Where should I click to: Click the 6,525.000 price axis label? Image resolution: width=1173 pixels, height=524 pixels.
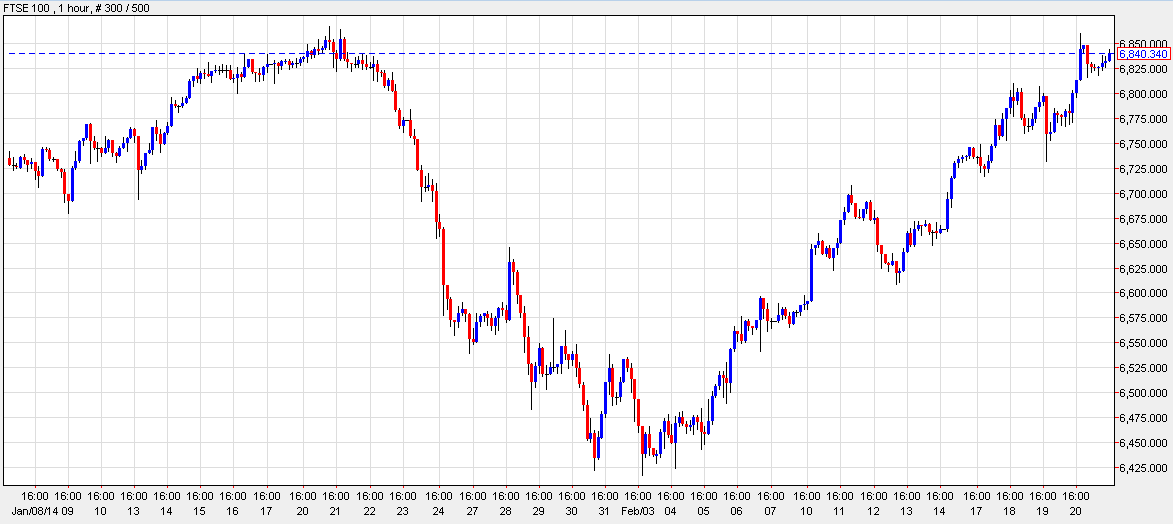[1143, 368]
